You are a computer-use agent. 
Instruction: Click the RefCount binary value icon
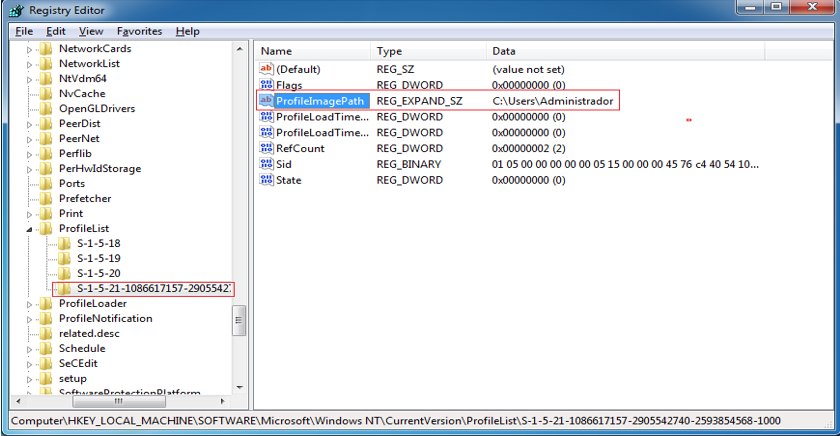coord(266,148)
